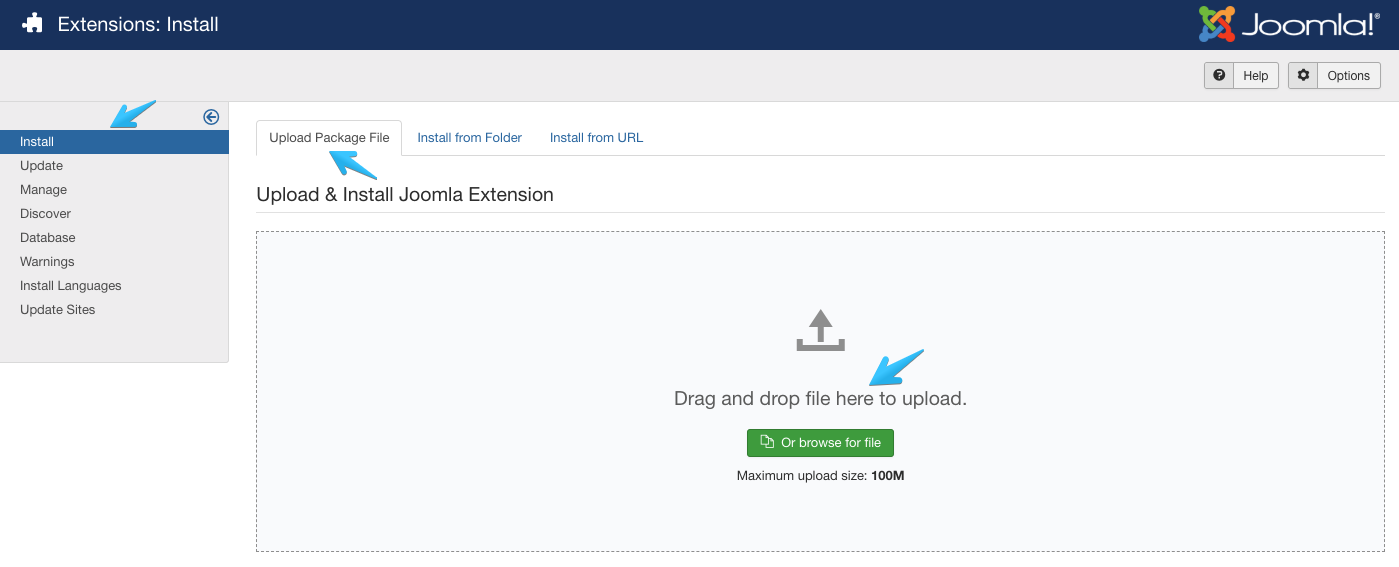Switch to Install from Folder tab

469,138
